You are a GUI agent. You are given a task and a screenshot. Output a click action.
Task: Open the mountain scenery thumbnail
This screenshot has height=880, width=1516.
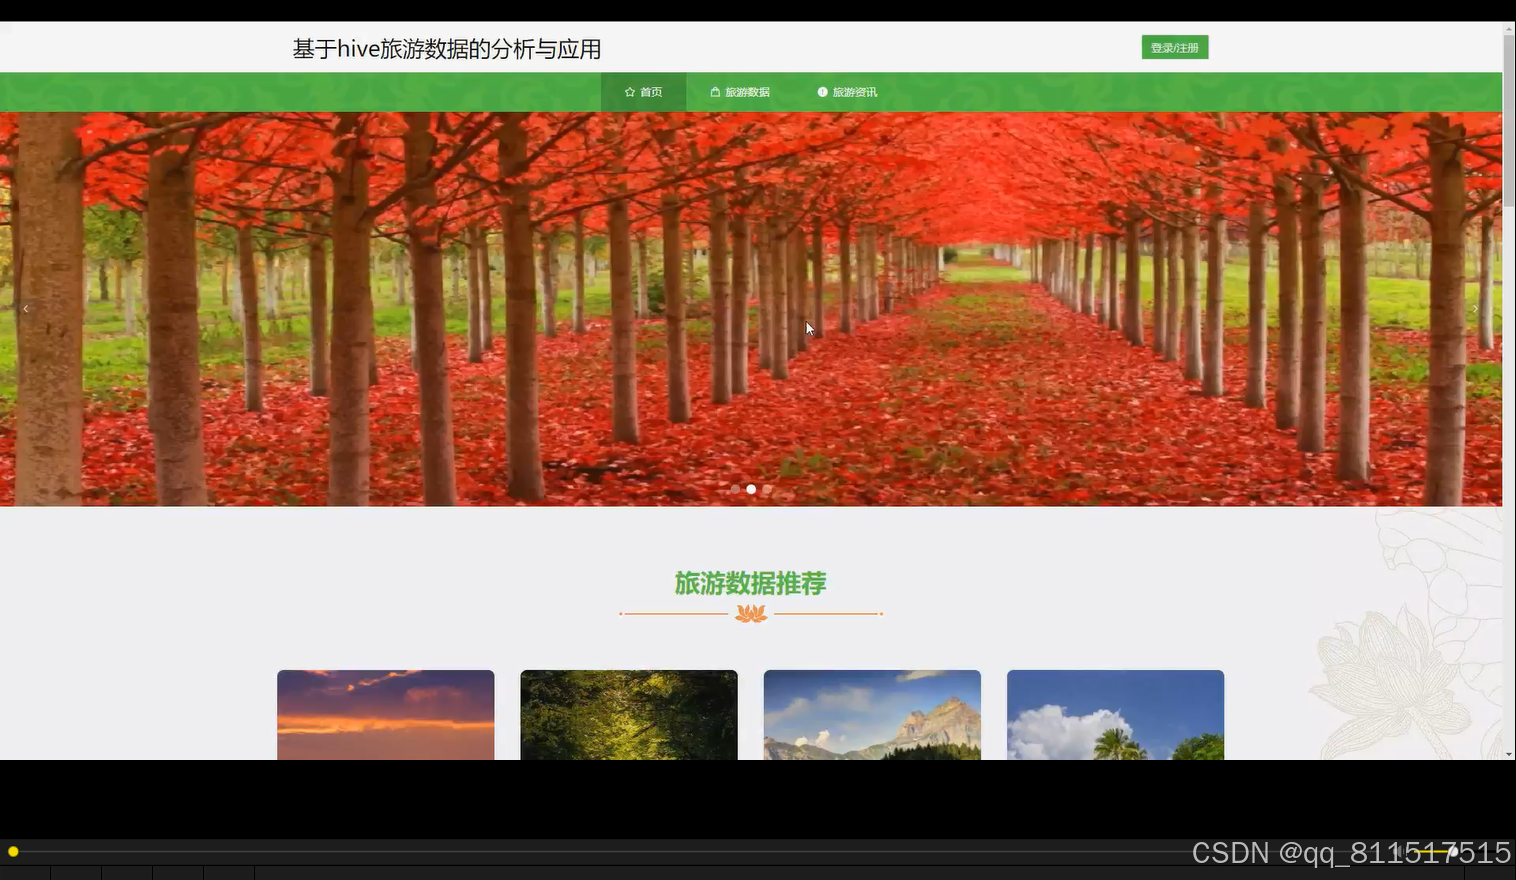coord(871,715)
